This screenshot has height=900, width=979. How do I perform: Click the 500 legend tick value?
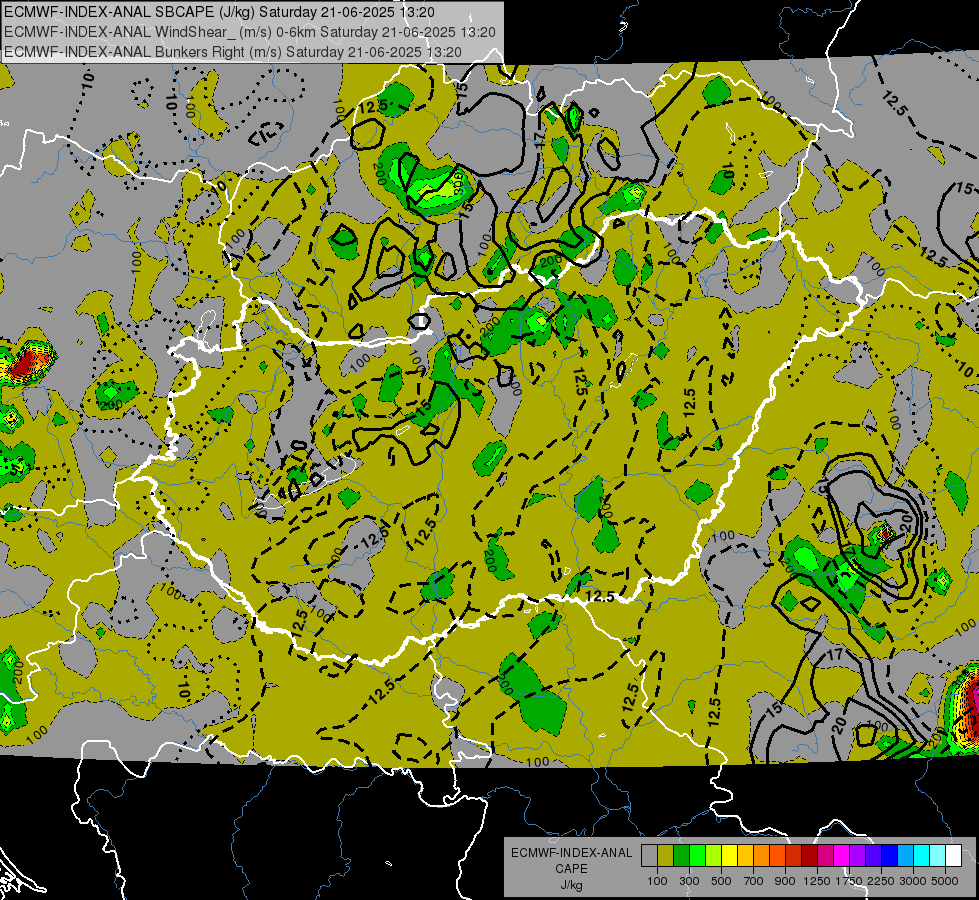(721, 881)
